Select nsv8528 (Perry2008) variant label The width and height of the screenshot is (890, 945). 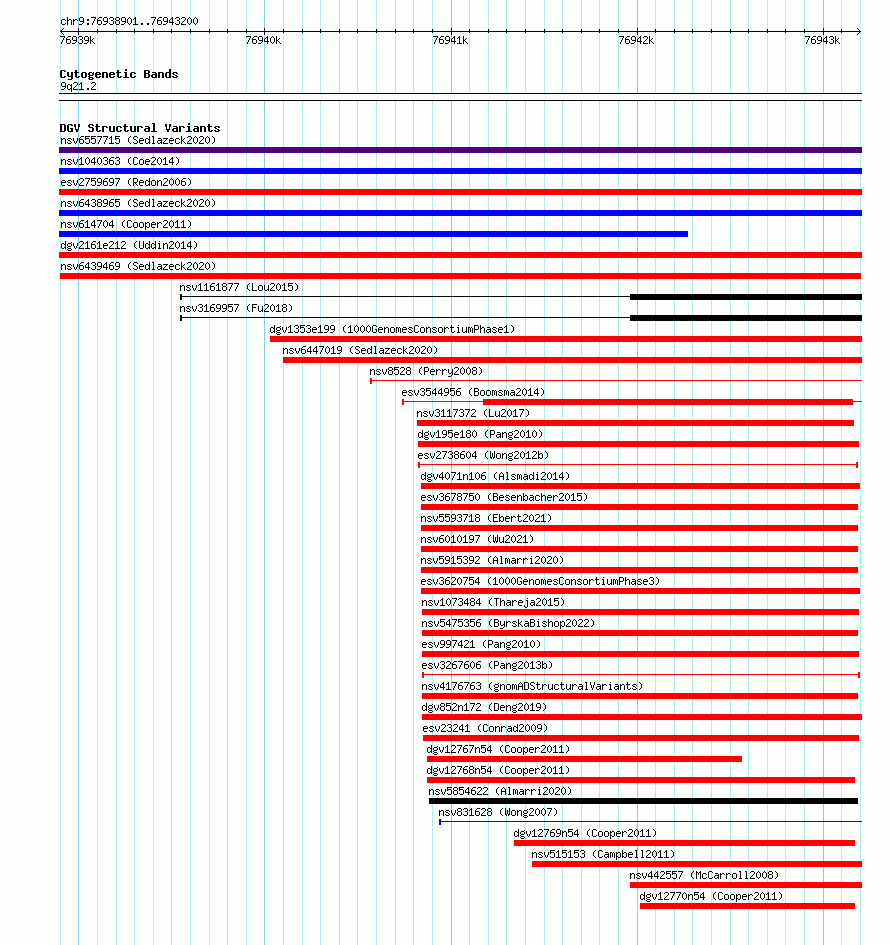tap(426, 372)
